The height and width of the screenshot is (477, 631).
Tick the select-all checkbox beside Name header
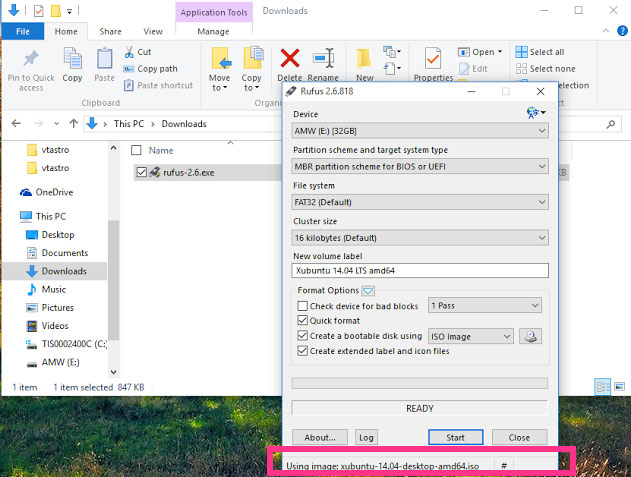(136, 150)
